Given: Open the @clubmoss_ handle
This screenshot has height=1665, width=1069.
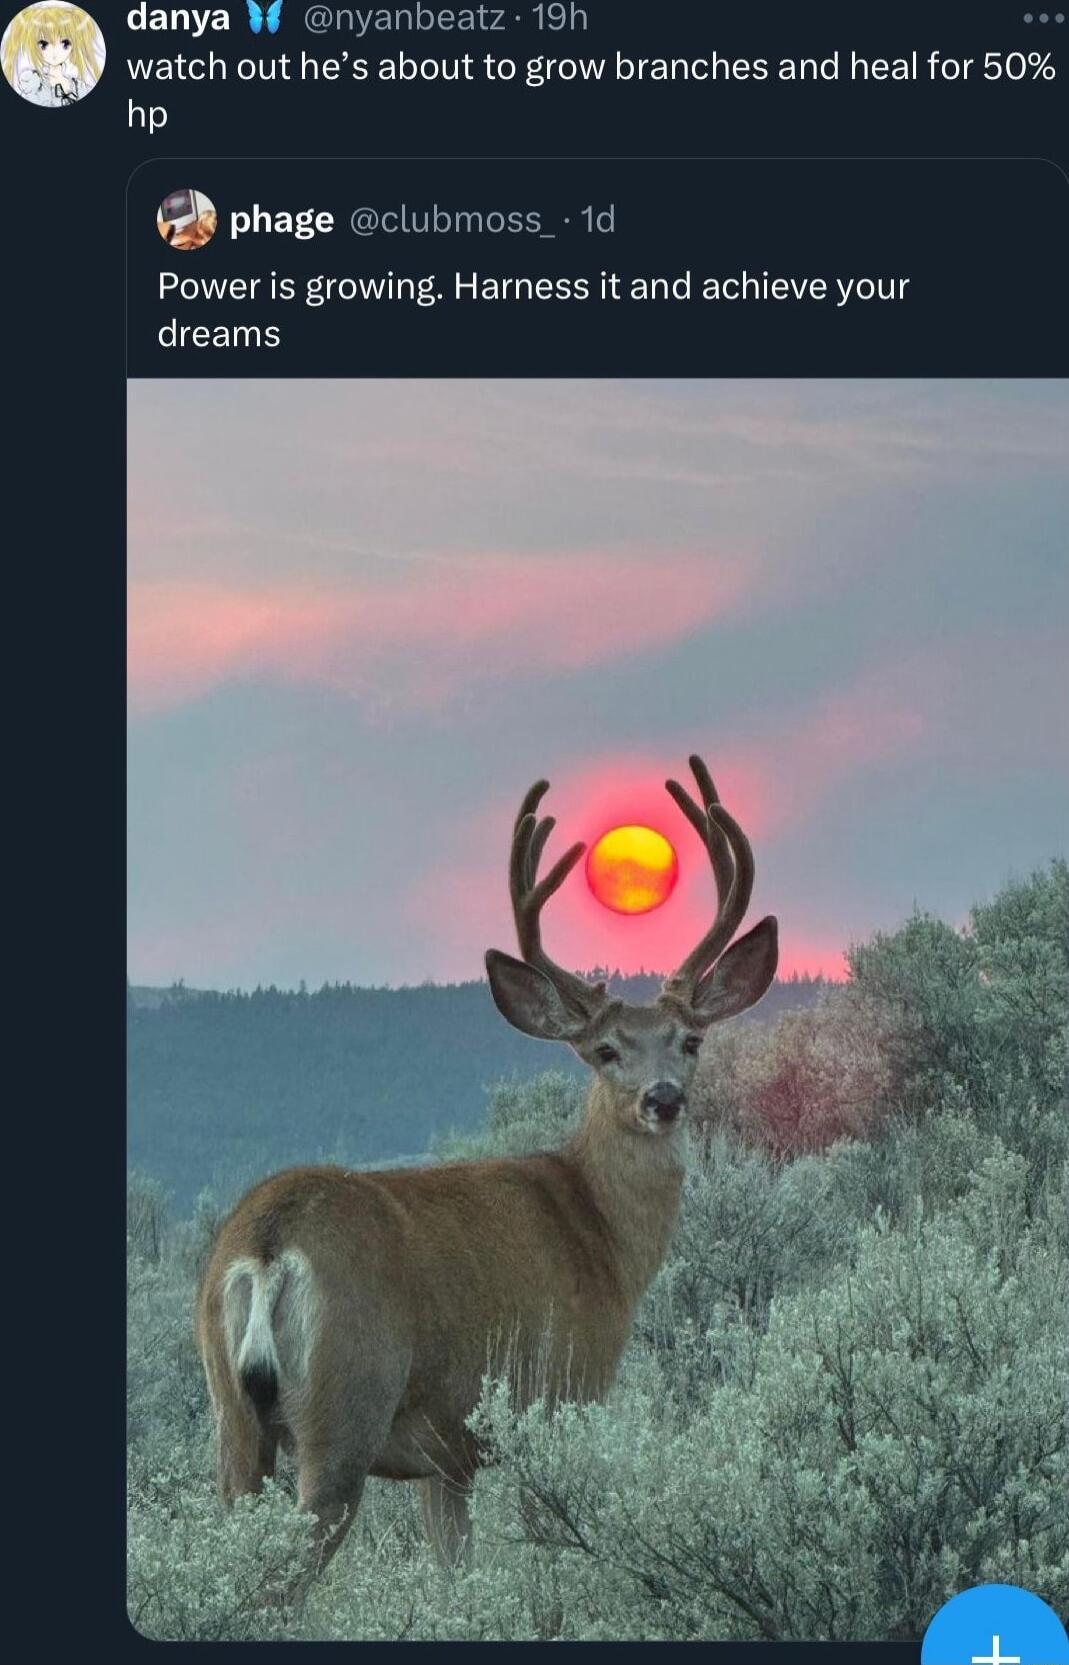Looking at the screenshot, I should click(x=451, y=219).
